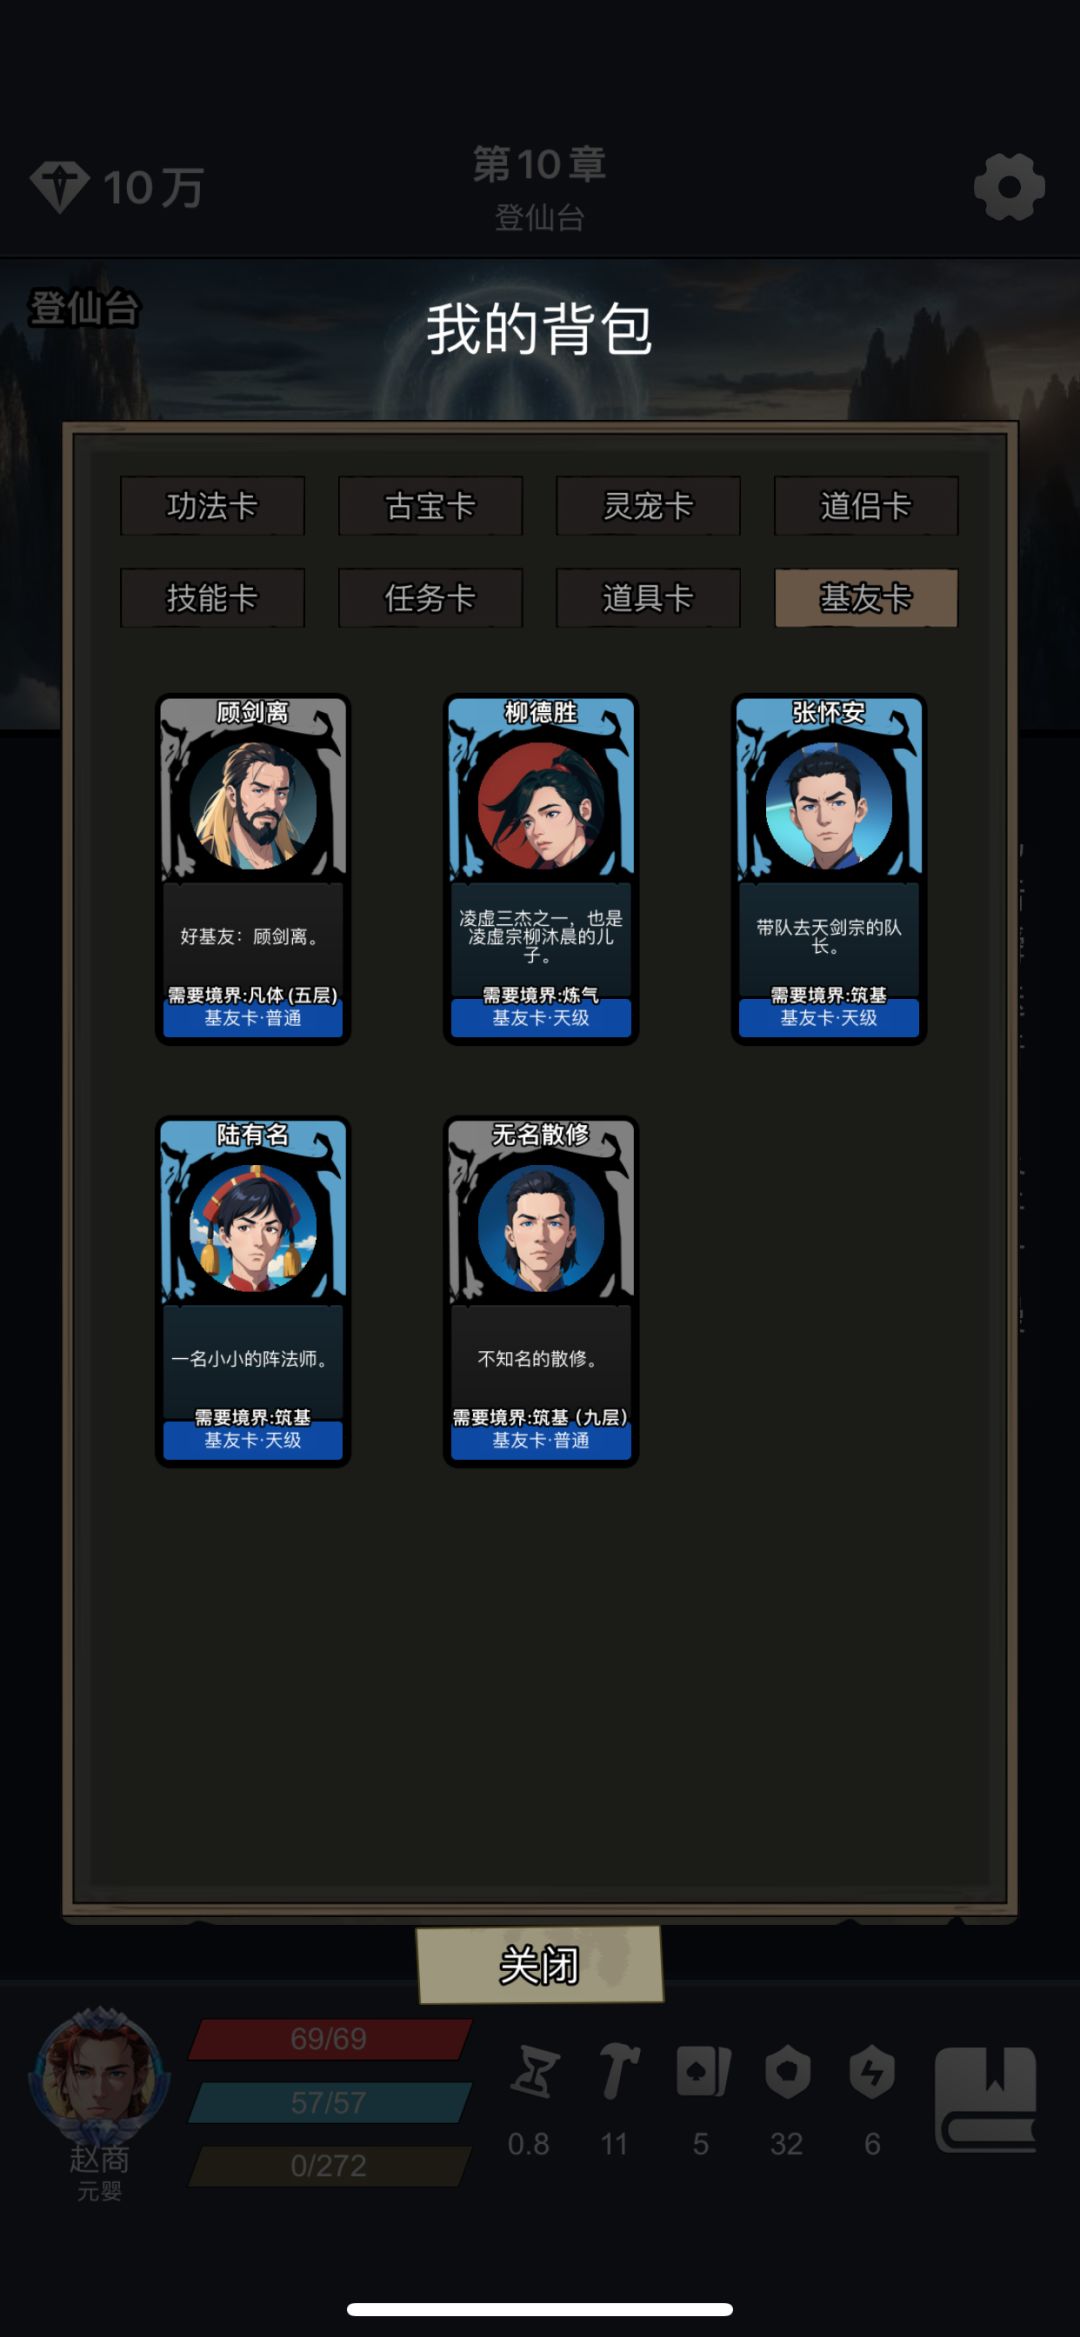Open the 赵商 character avatar
1080x2337 pixels.
tap(97, 2070)
